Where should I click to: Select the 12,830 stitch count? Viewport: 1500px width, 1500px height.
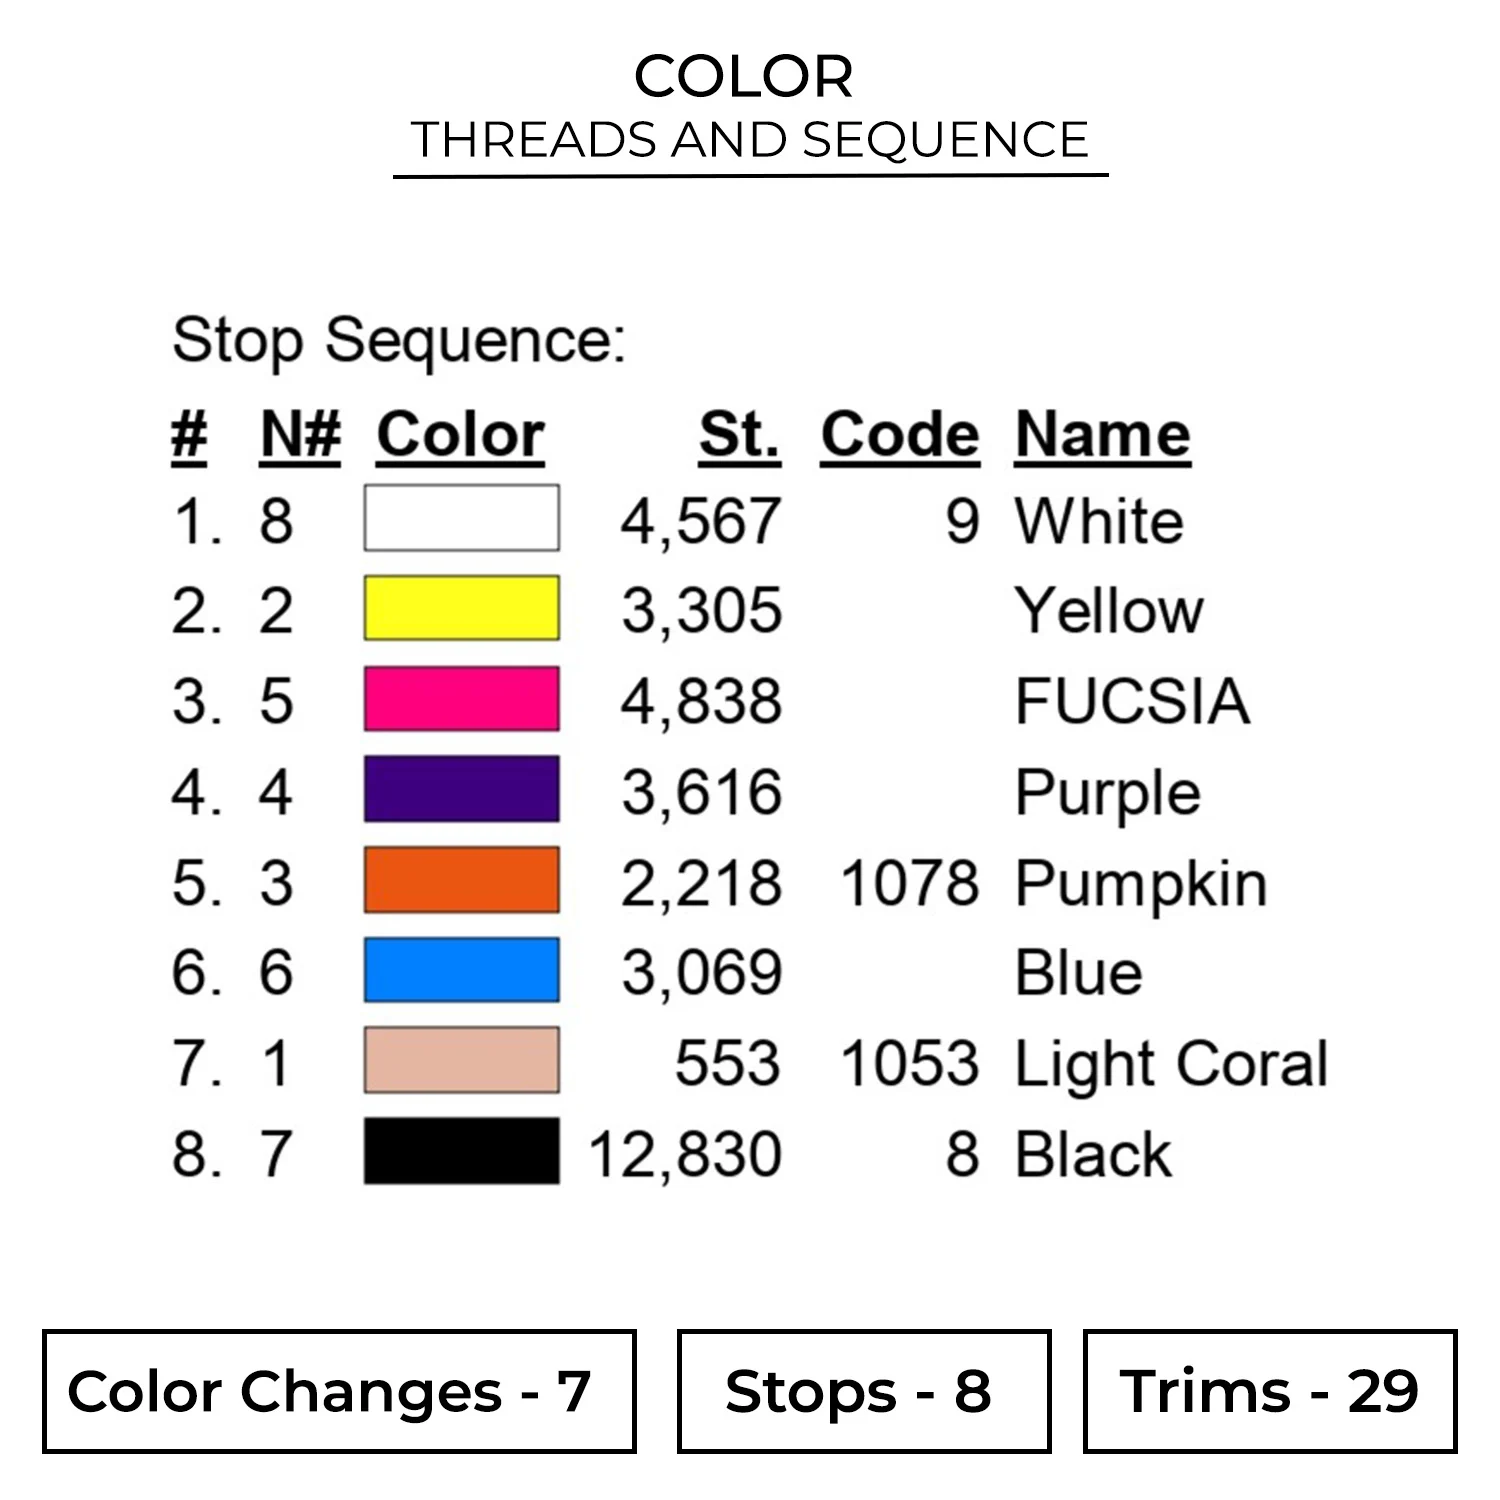[686, 1154]
